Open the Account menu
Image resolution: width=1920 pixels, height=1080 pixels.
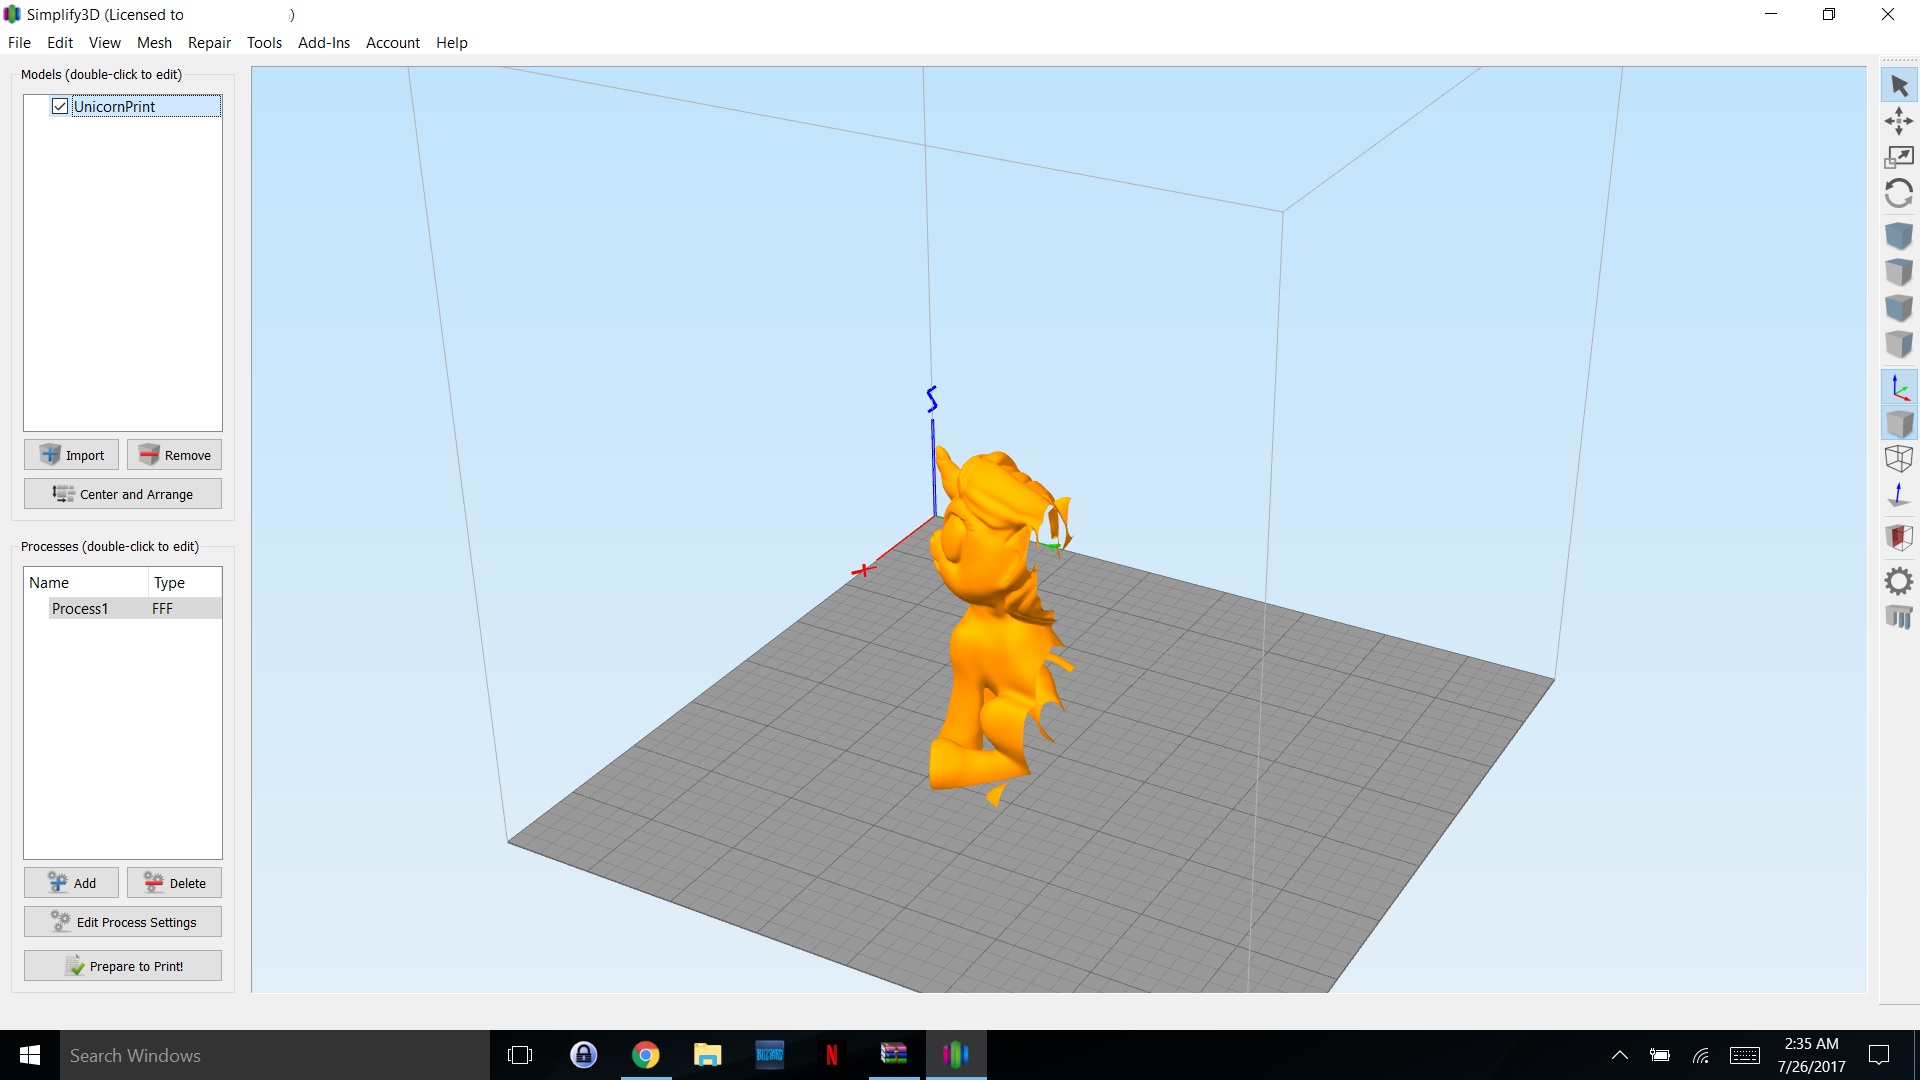pyautogui.click(x=392, y=42)
